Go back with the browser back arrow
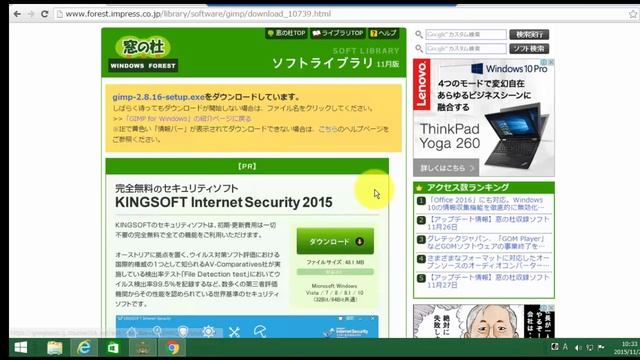This screenshot has height=360, width=640. point(17,14)
